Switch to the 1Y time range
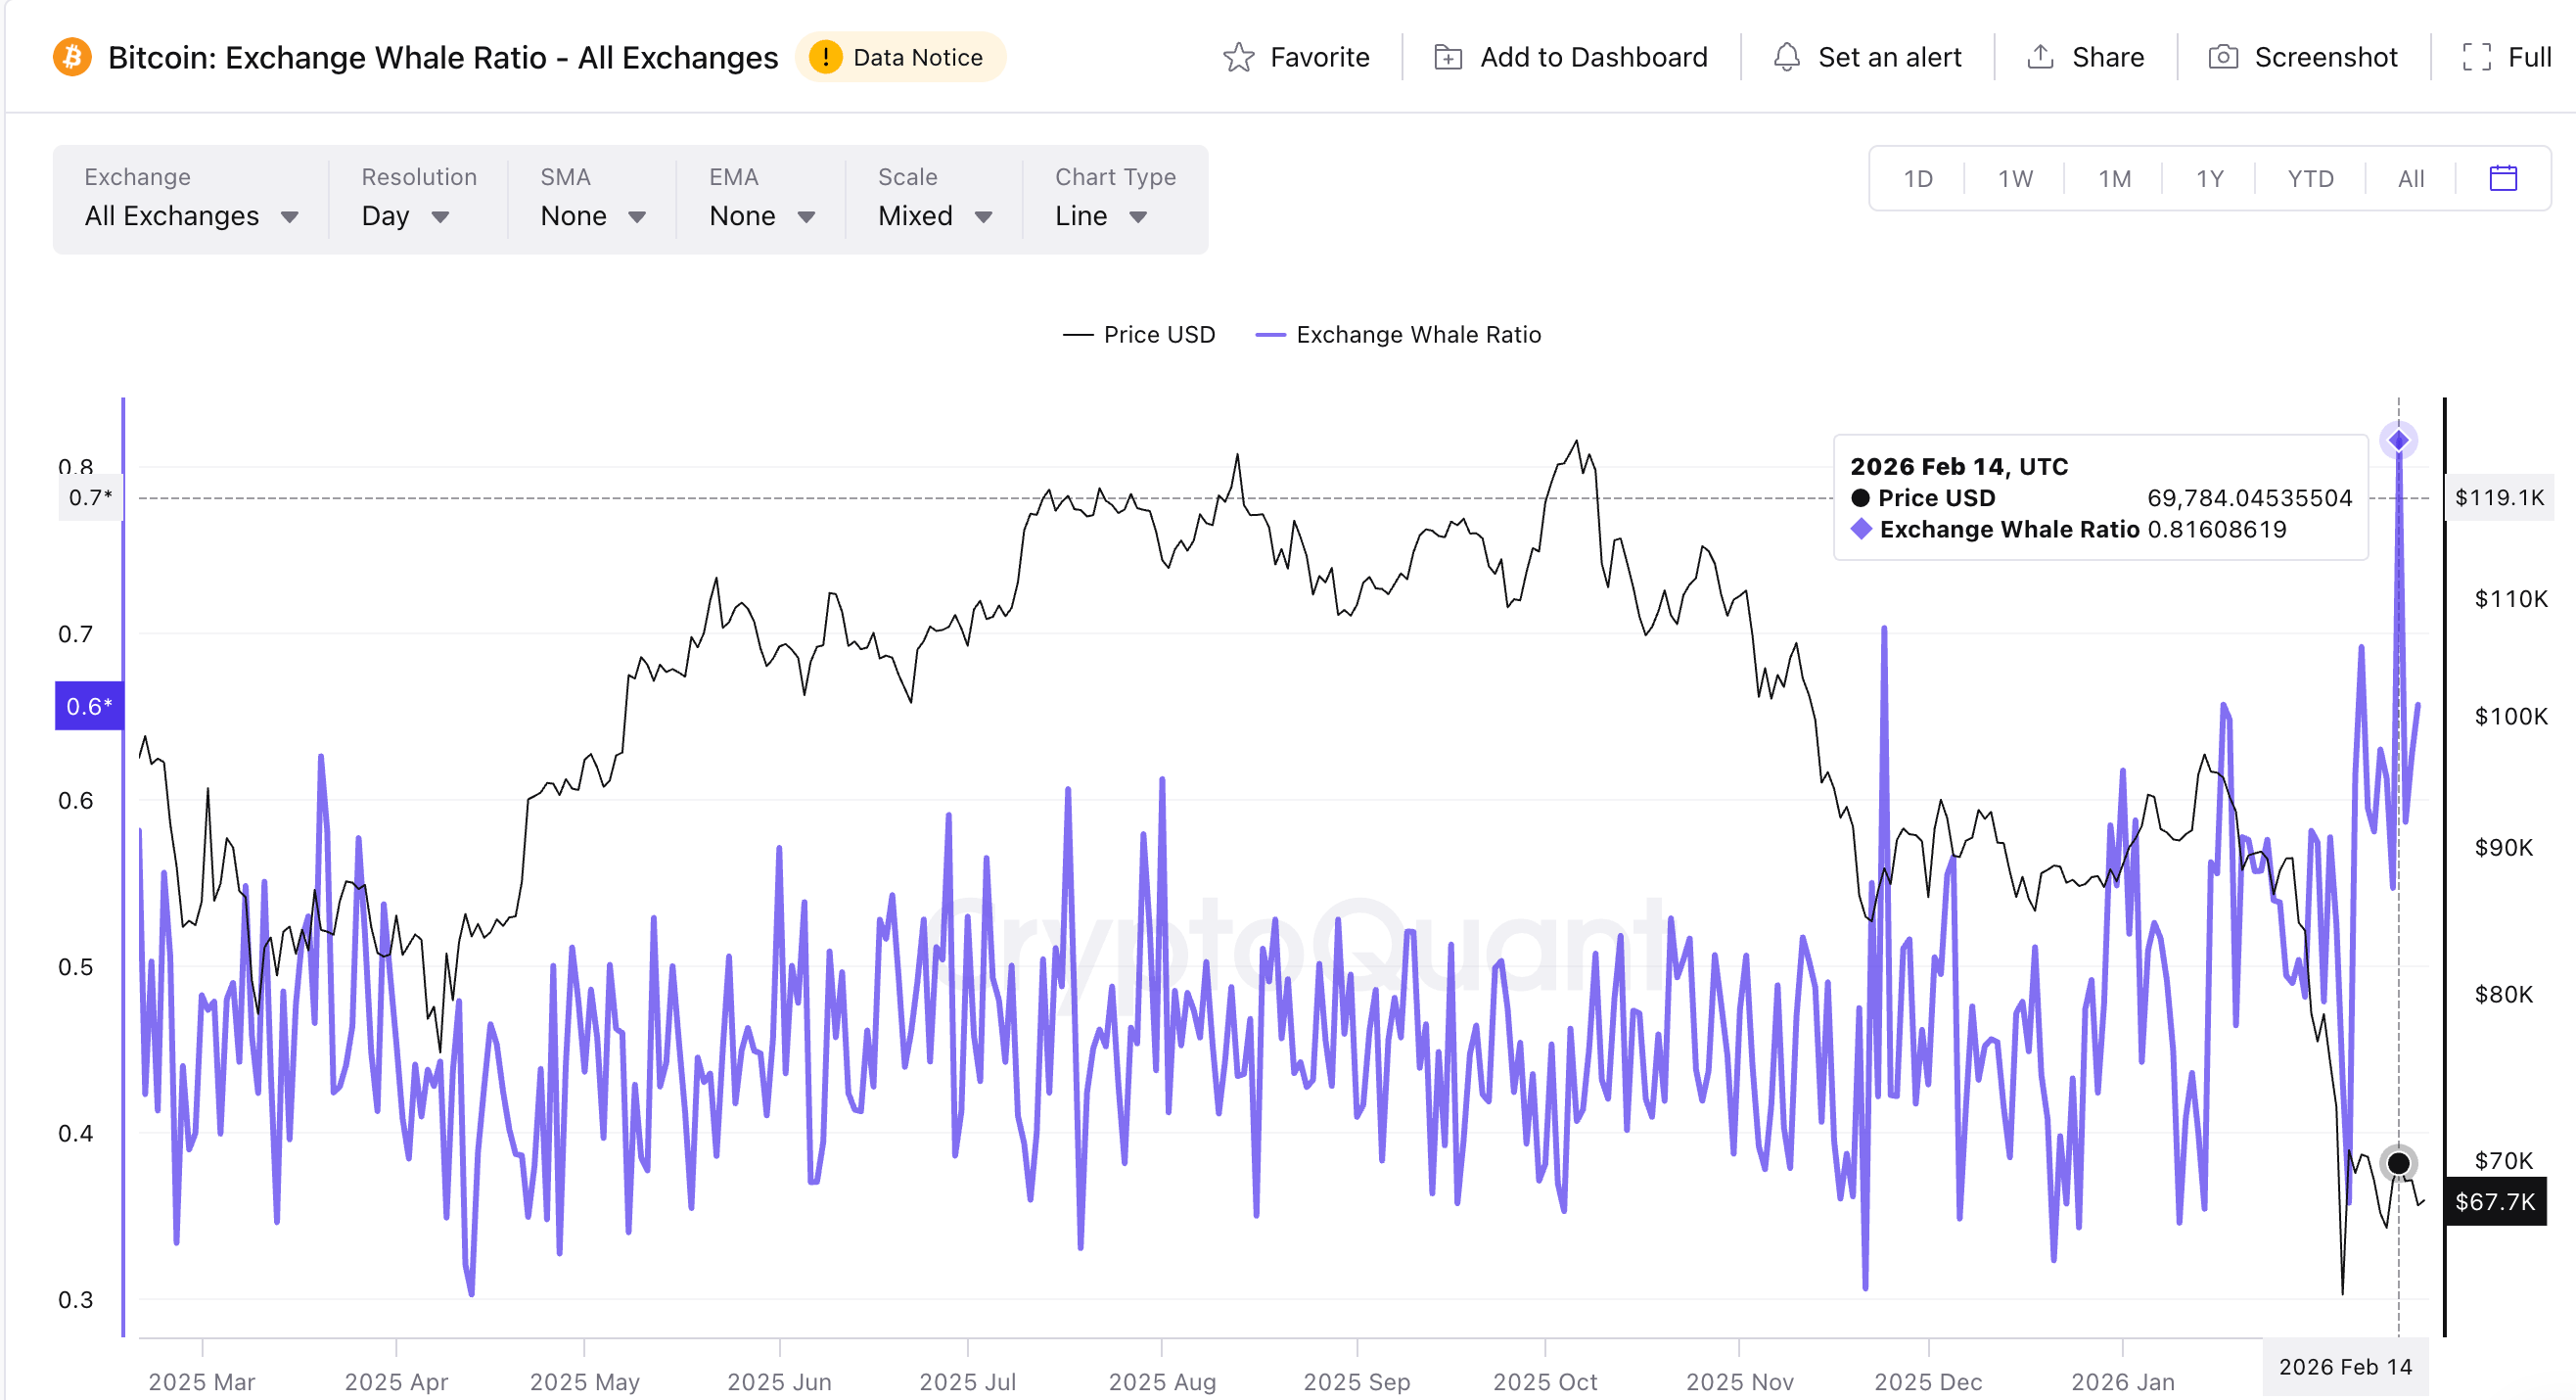Viewport: 2576px width, 1400px height. pos(2210,178)
